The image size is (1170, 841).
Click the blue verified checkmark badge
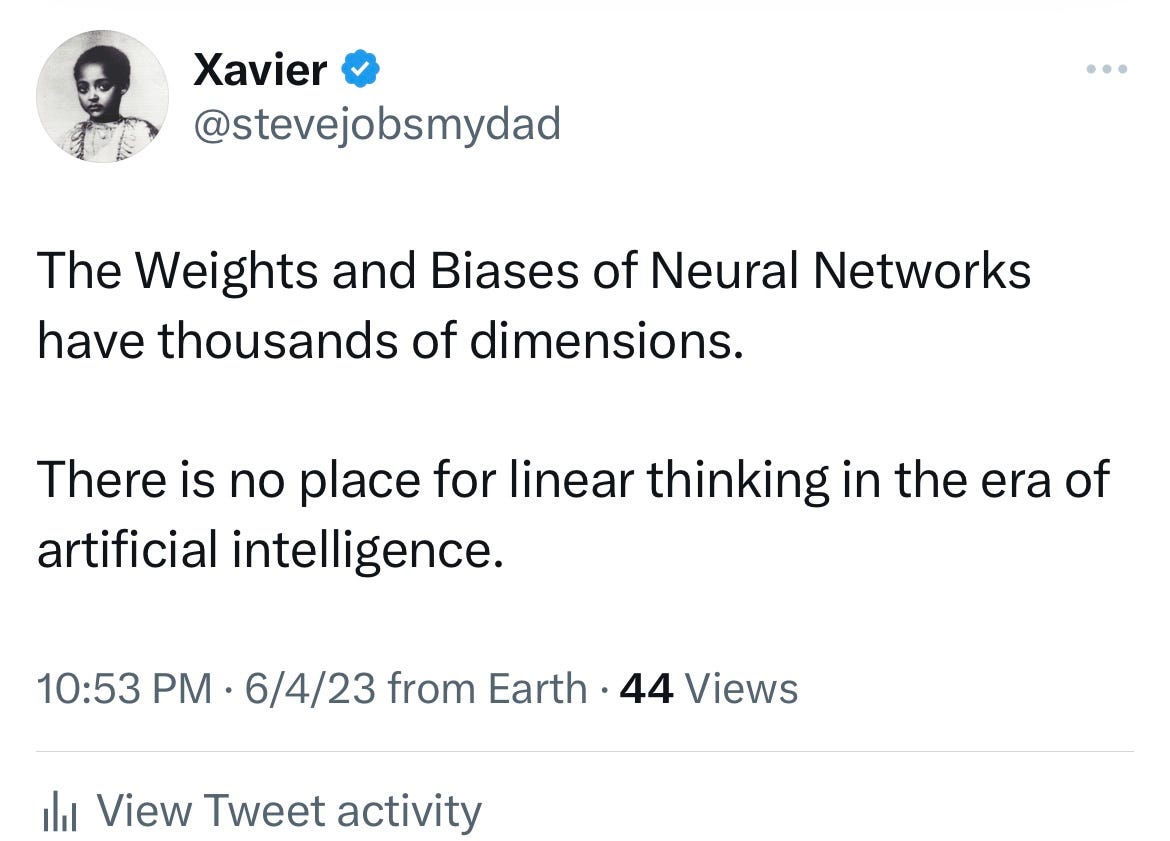point(360,69)
